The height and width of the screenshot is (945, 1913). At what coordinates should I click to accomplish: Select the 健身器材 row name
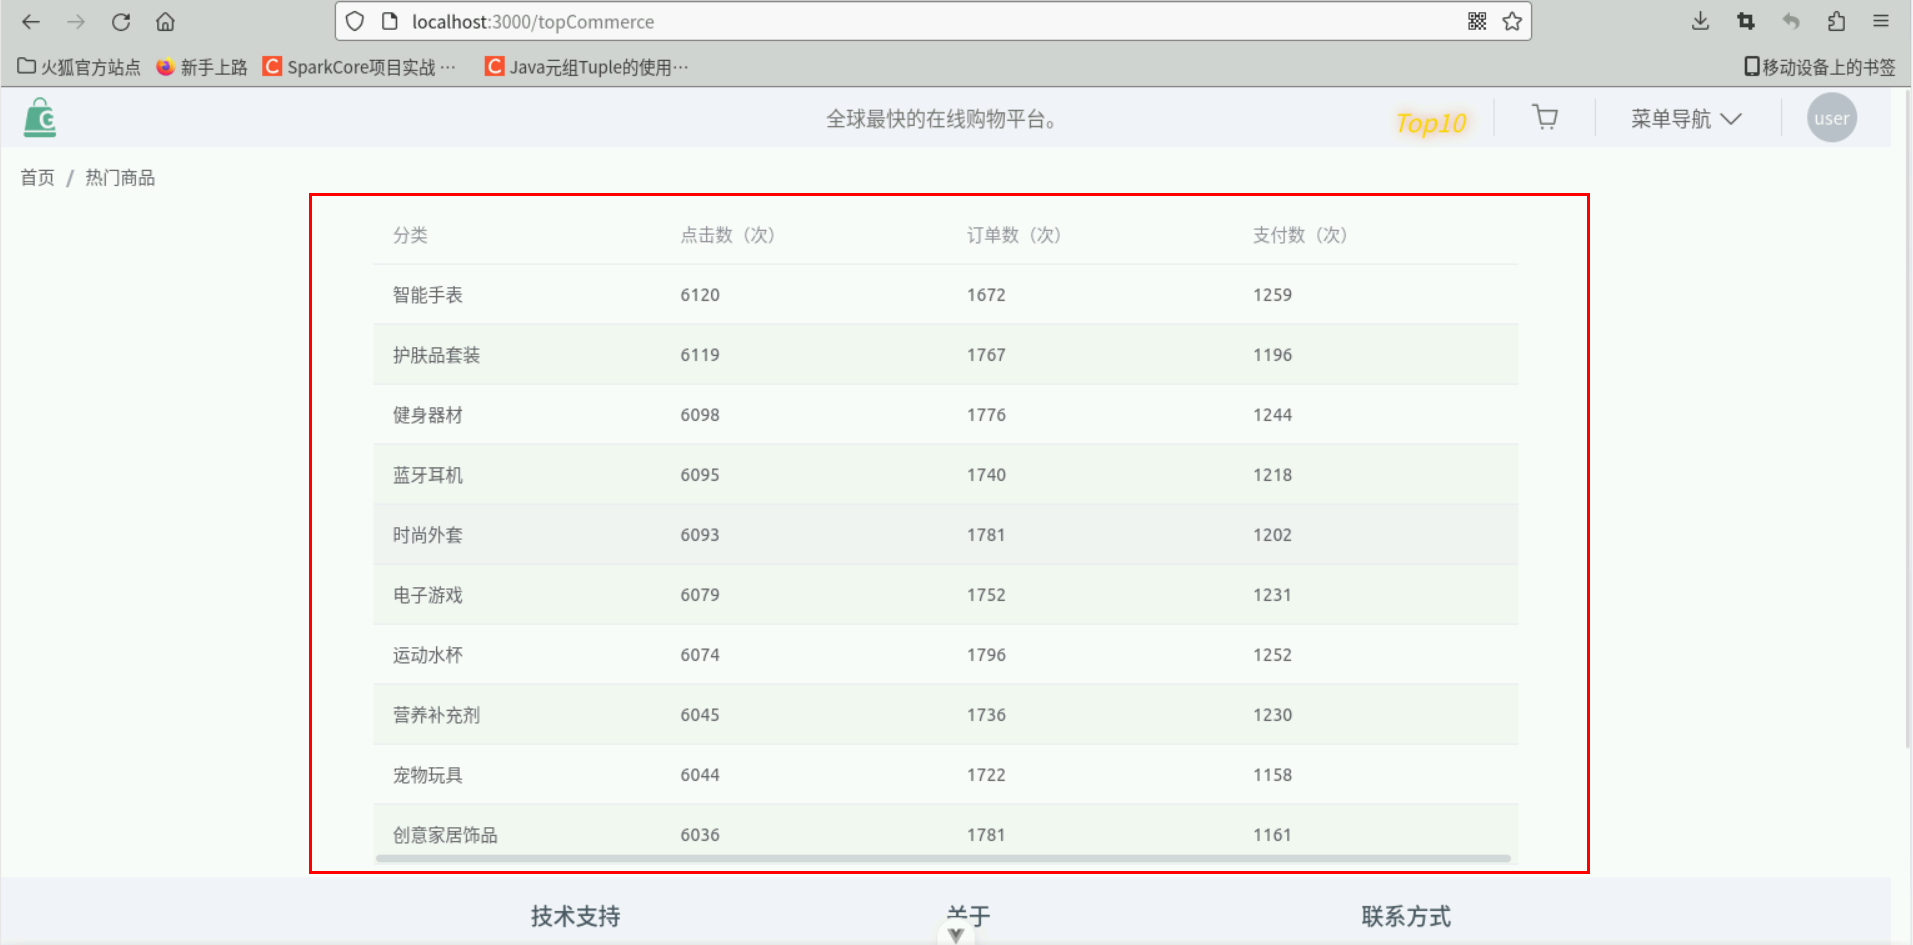pos(428,415)
